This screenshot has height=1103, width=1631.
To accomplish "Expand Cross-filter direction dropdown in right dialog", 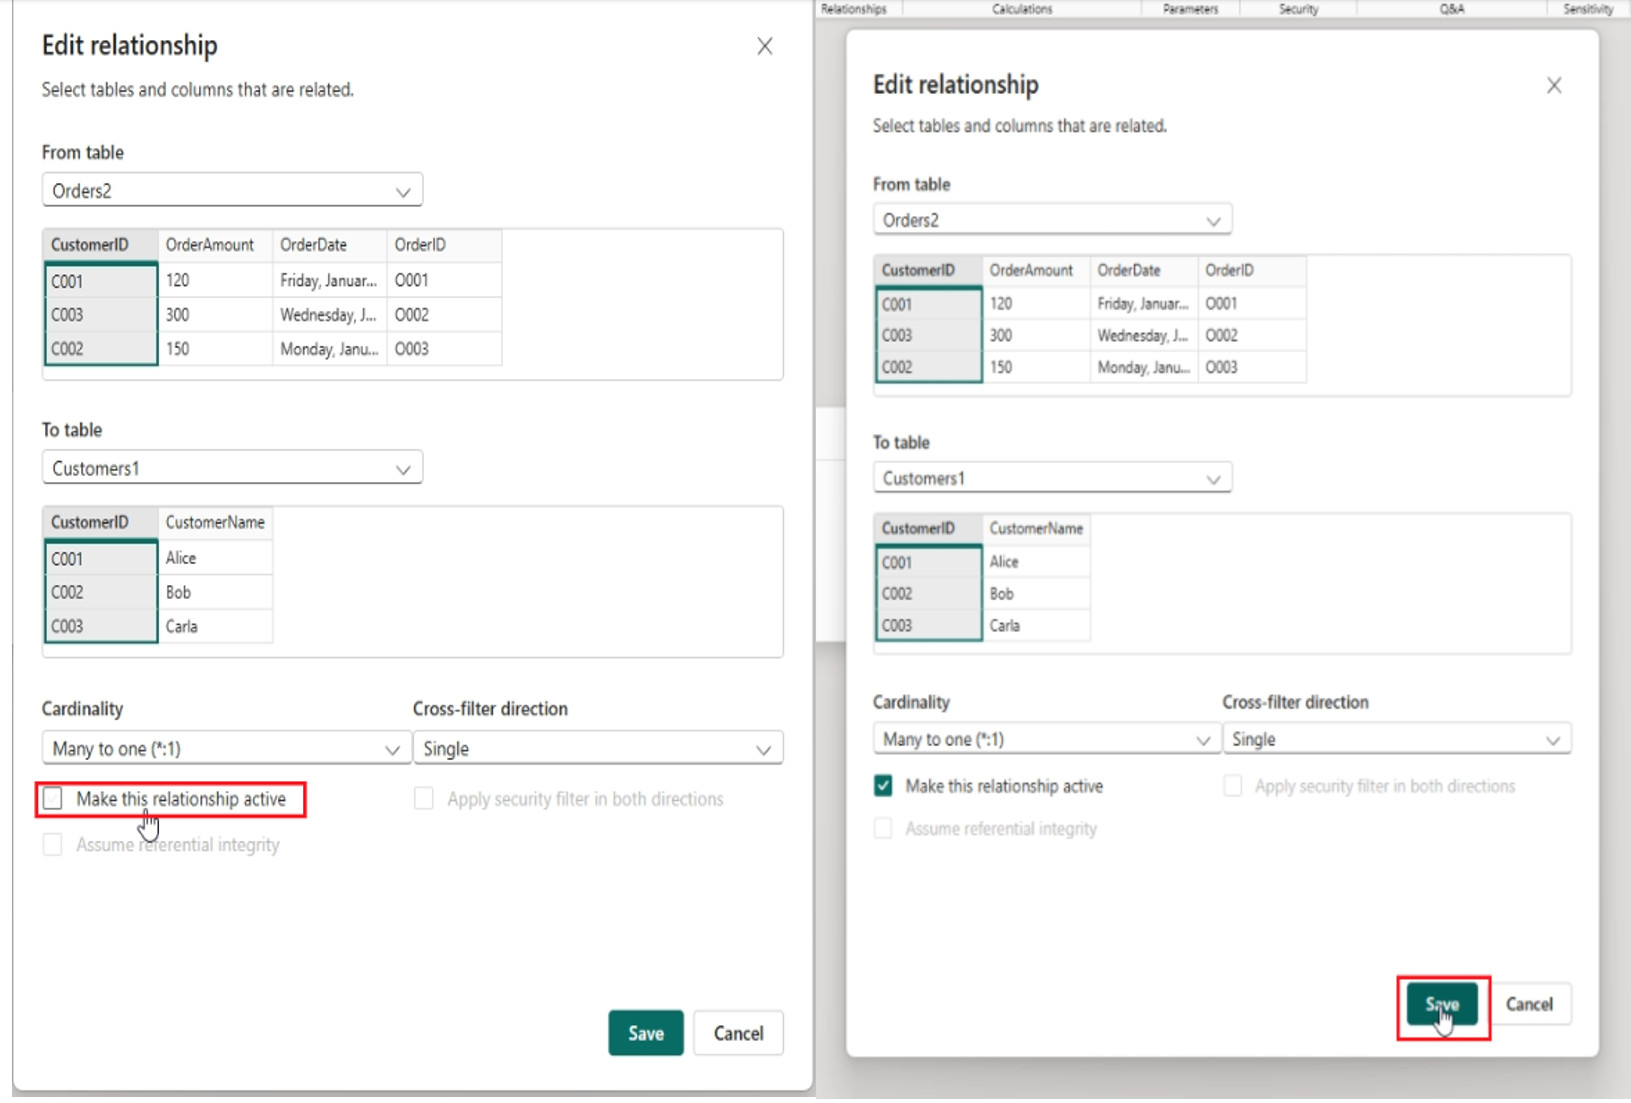I will pos(1396,739).
